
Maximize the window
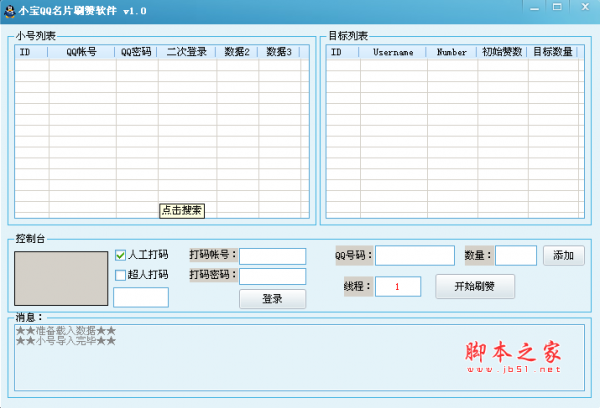coord(557,7)
